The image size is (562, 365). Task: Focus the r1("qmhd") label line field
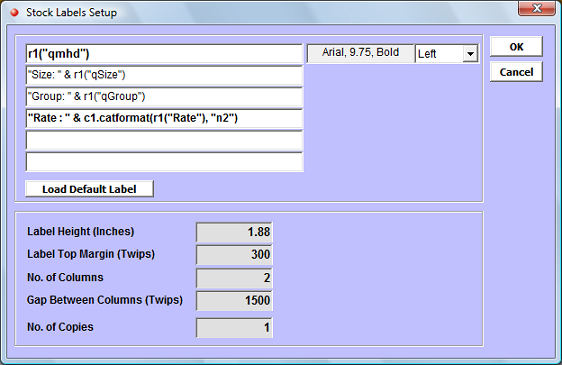[x=165, y=54]
